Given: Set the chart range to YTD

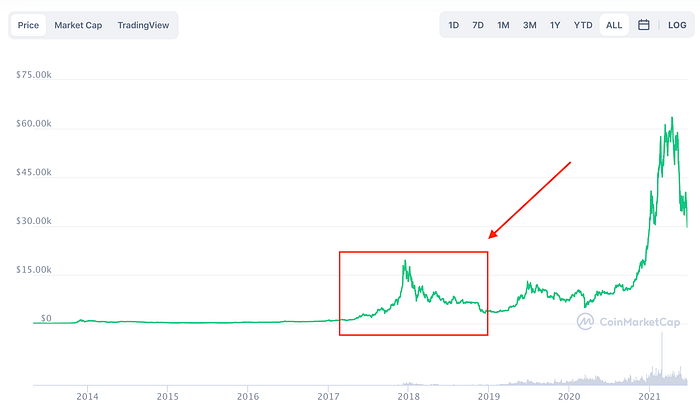Looking at the screenshot, I should (583, 25).
